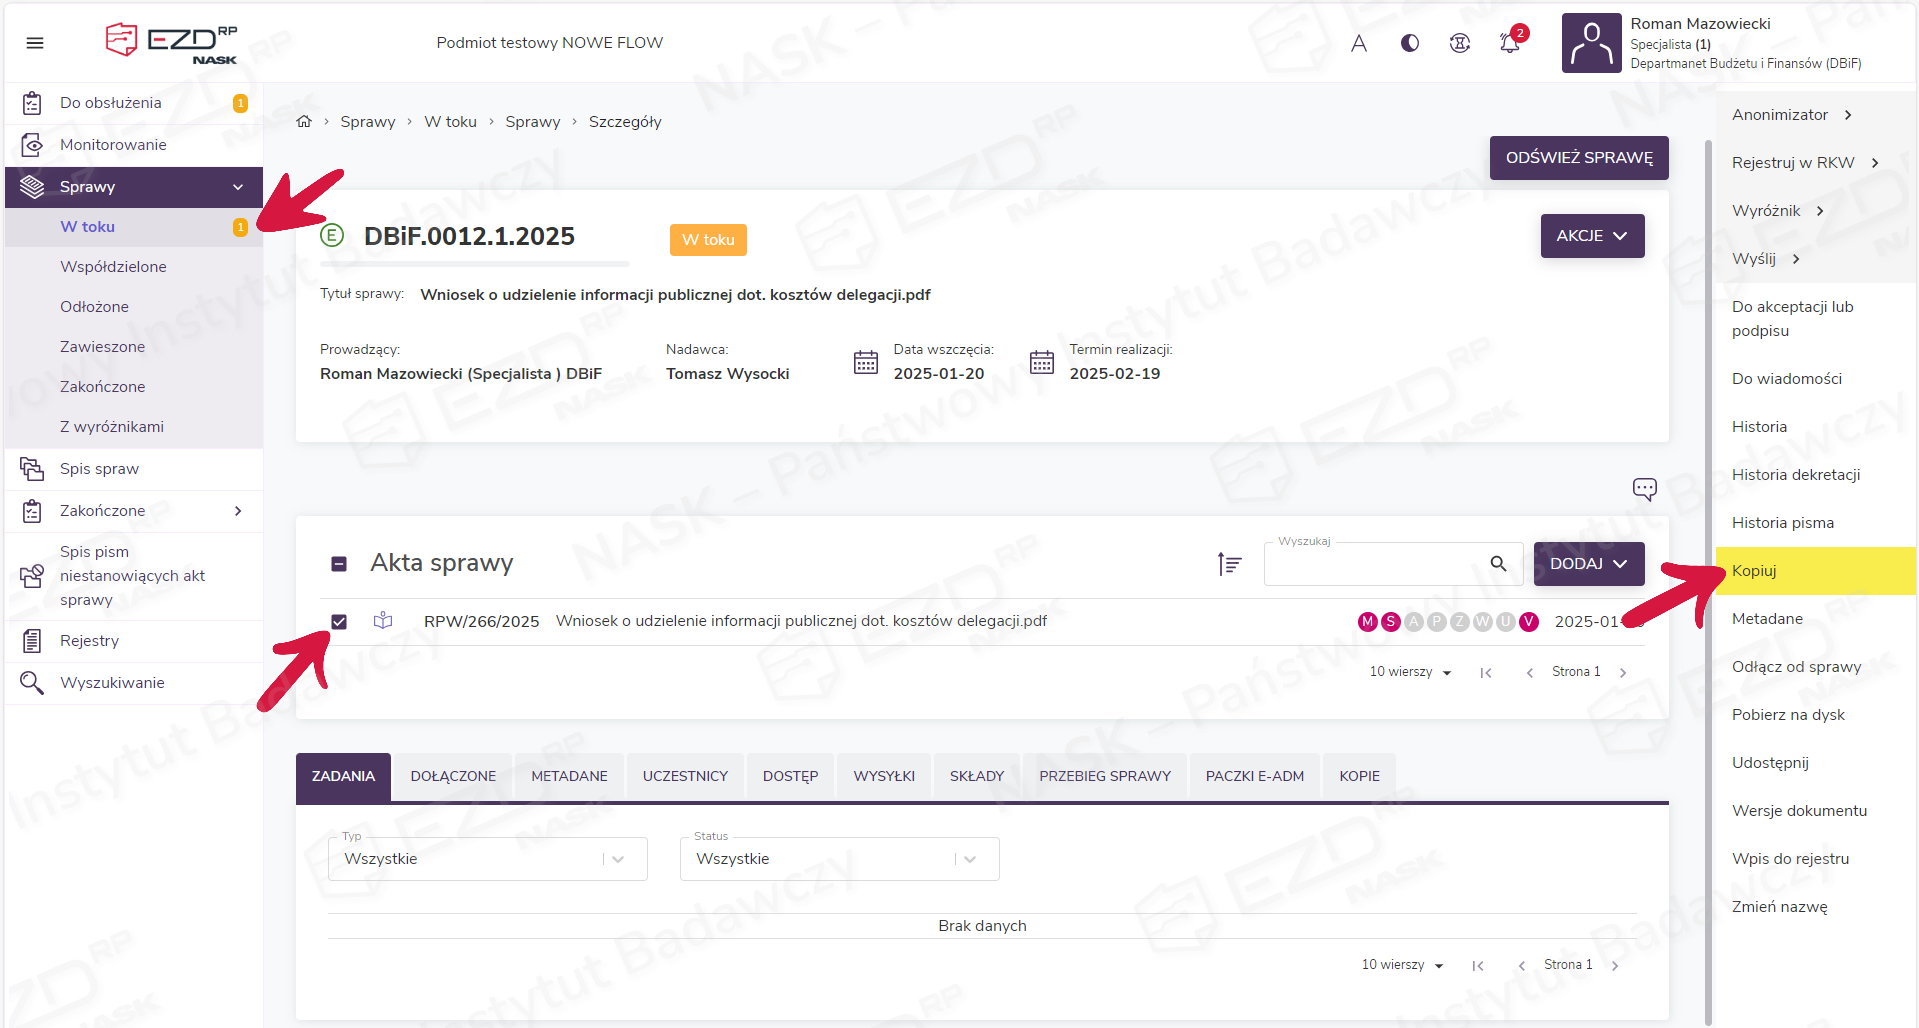This screenshot has width=1919, height=1028.
Task: Open the comments speech bubble icon
Action: [x=1644, y=488]
